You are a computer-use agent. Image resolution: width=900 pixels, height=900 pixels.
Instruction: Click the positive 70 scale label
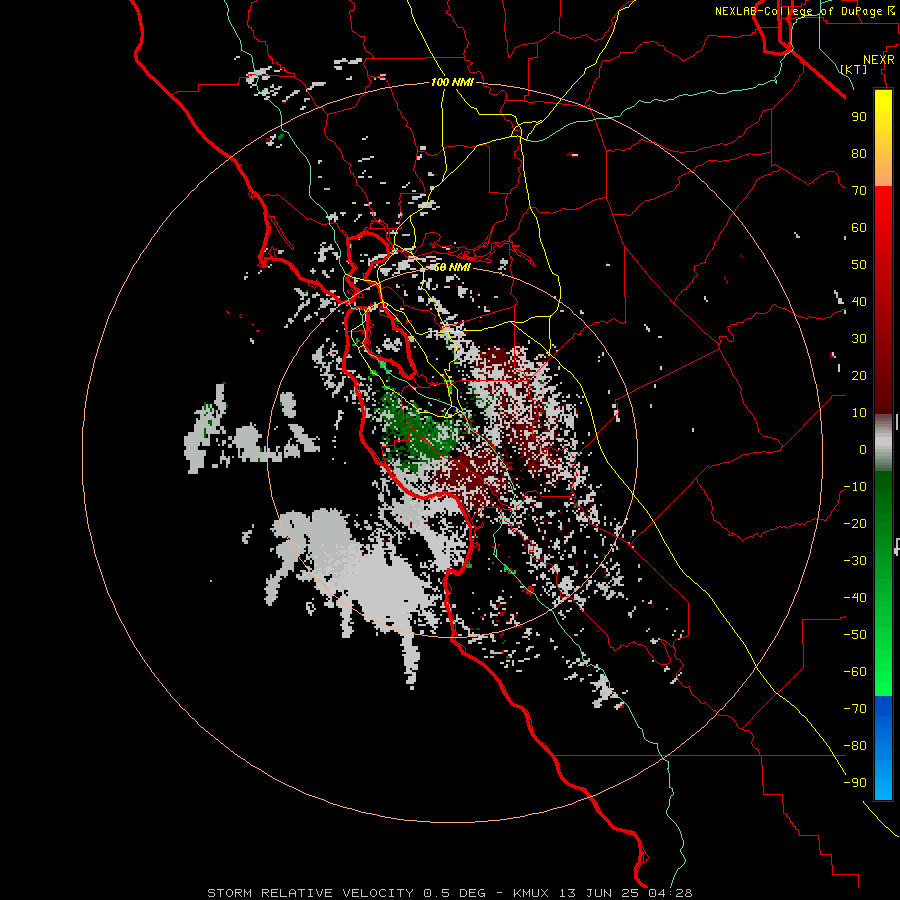(859, 191)
